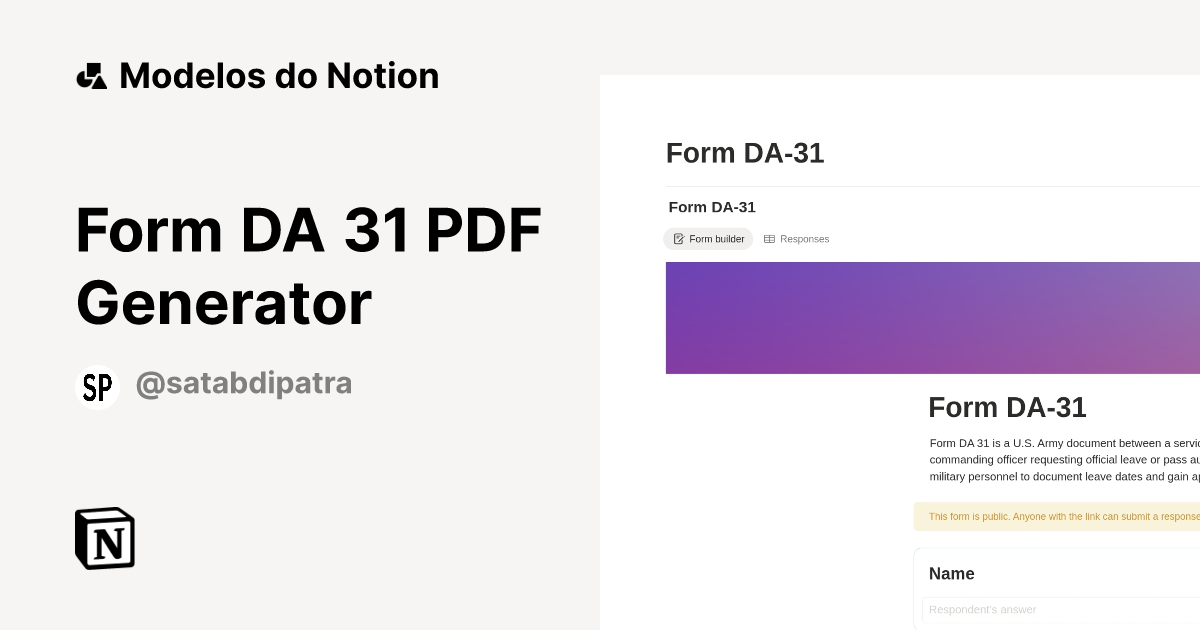The width and height of the screenshot is (1200, 630).
Task: Click the edit icon inside the Form builder pill
Action: coord(678,239)
